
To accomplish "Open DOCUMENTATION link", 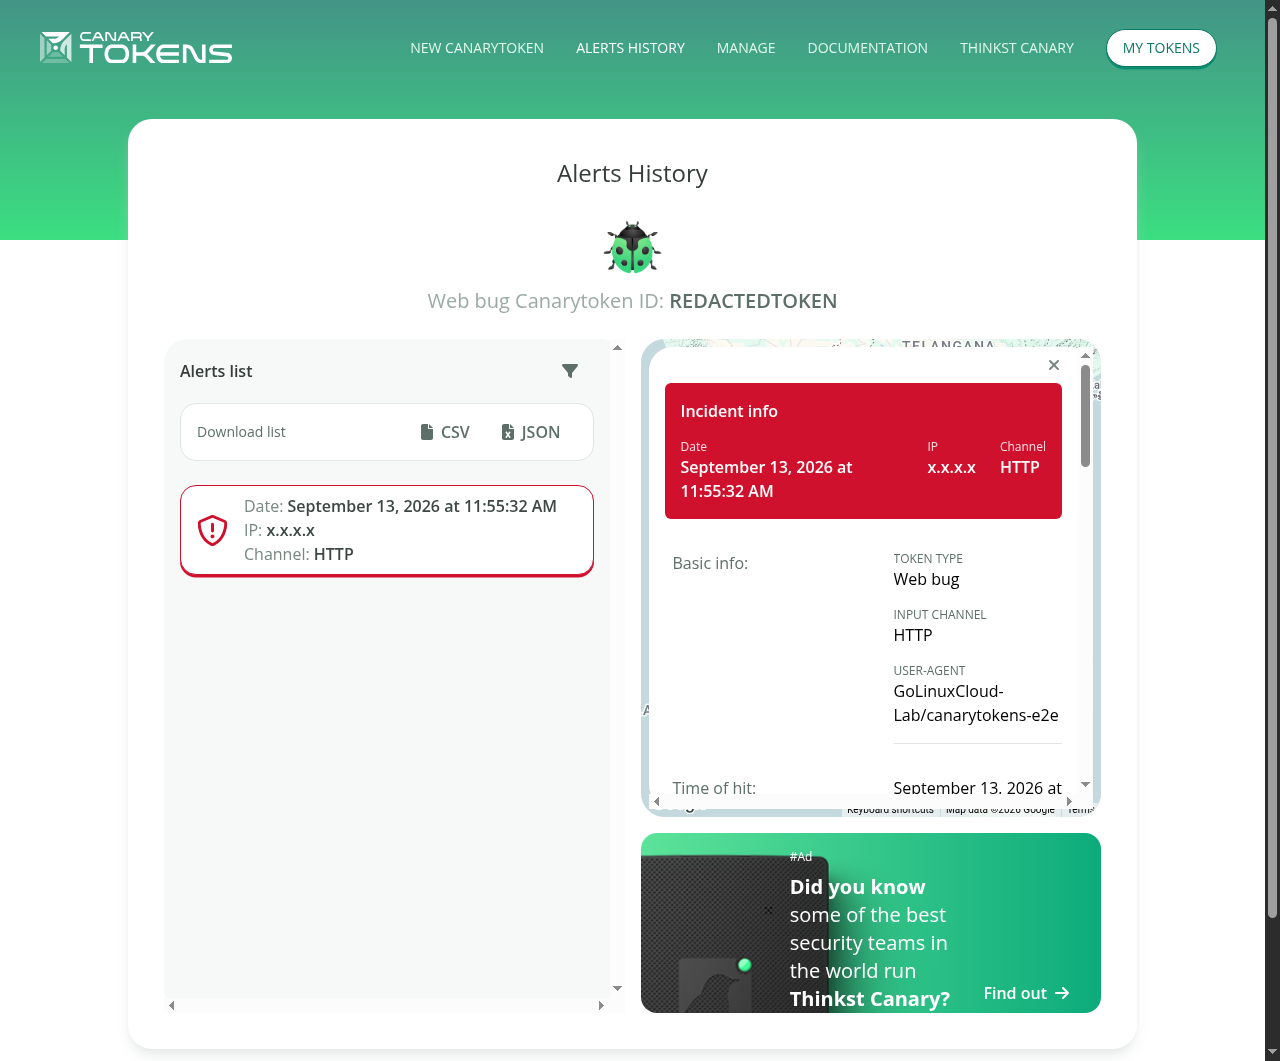I will click(x=868, y=48).
